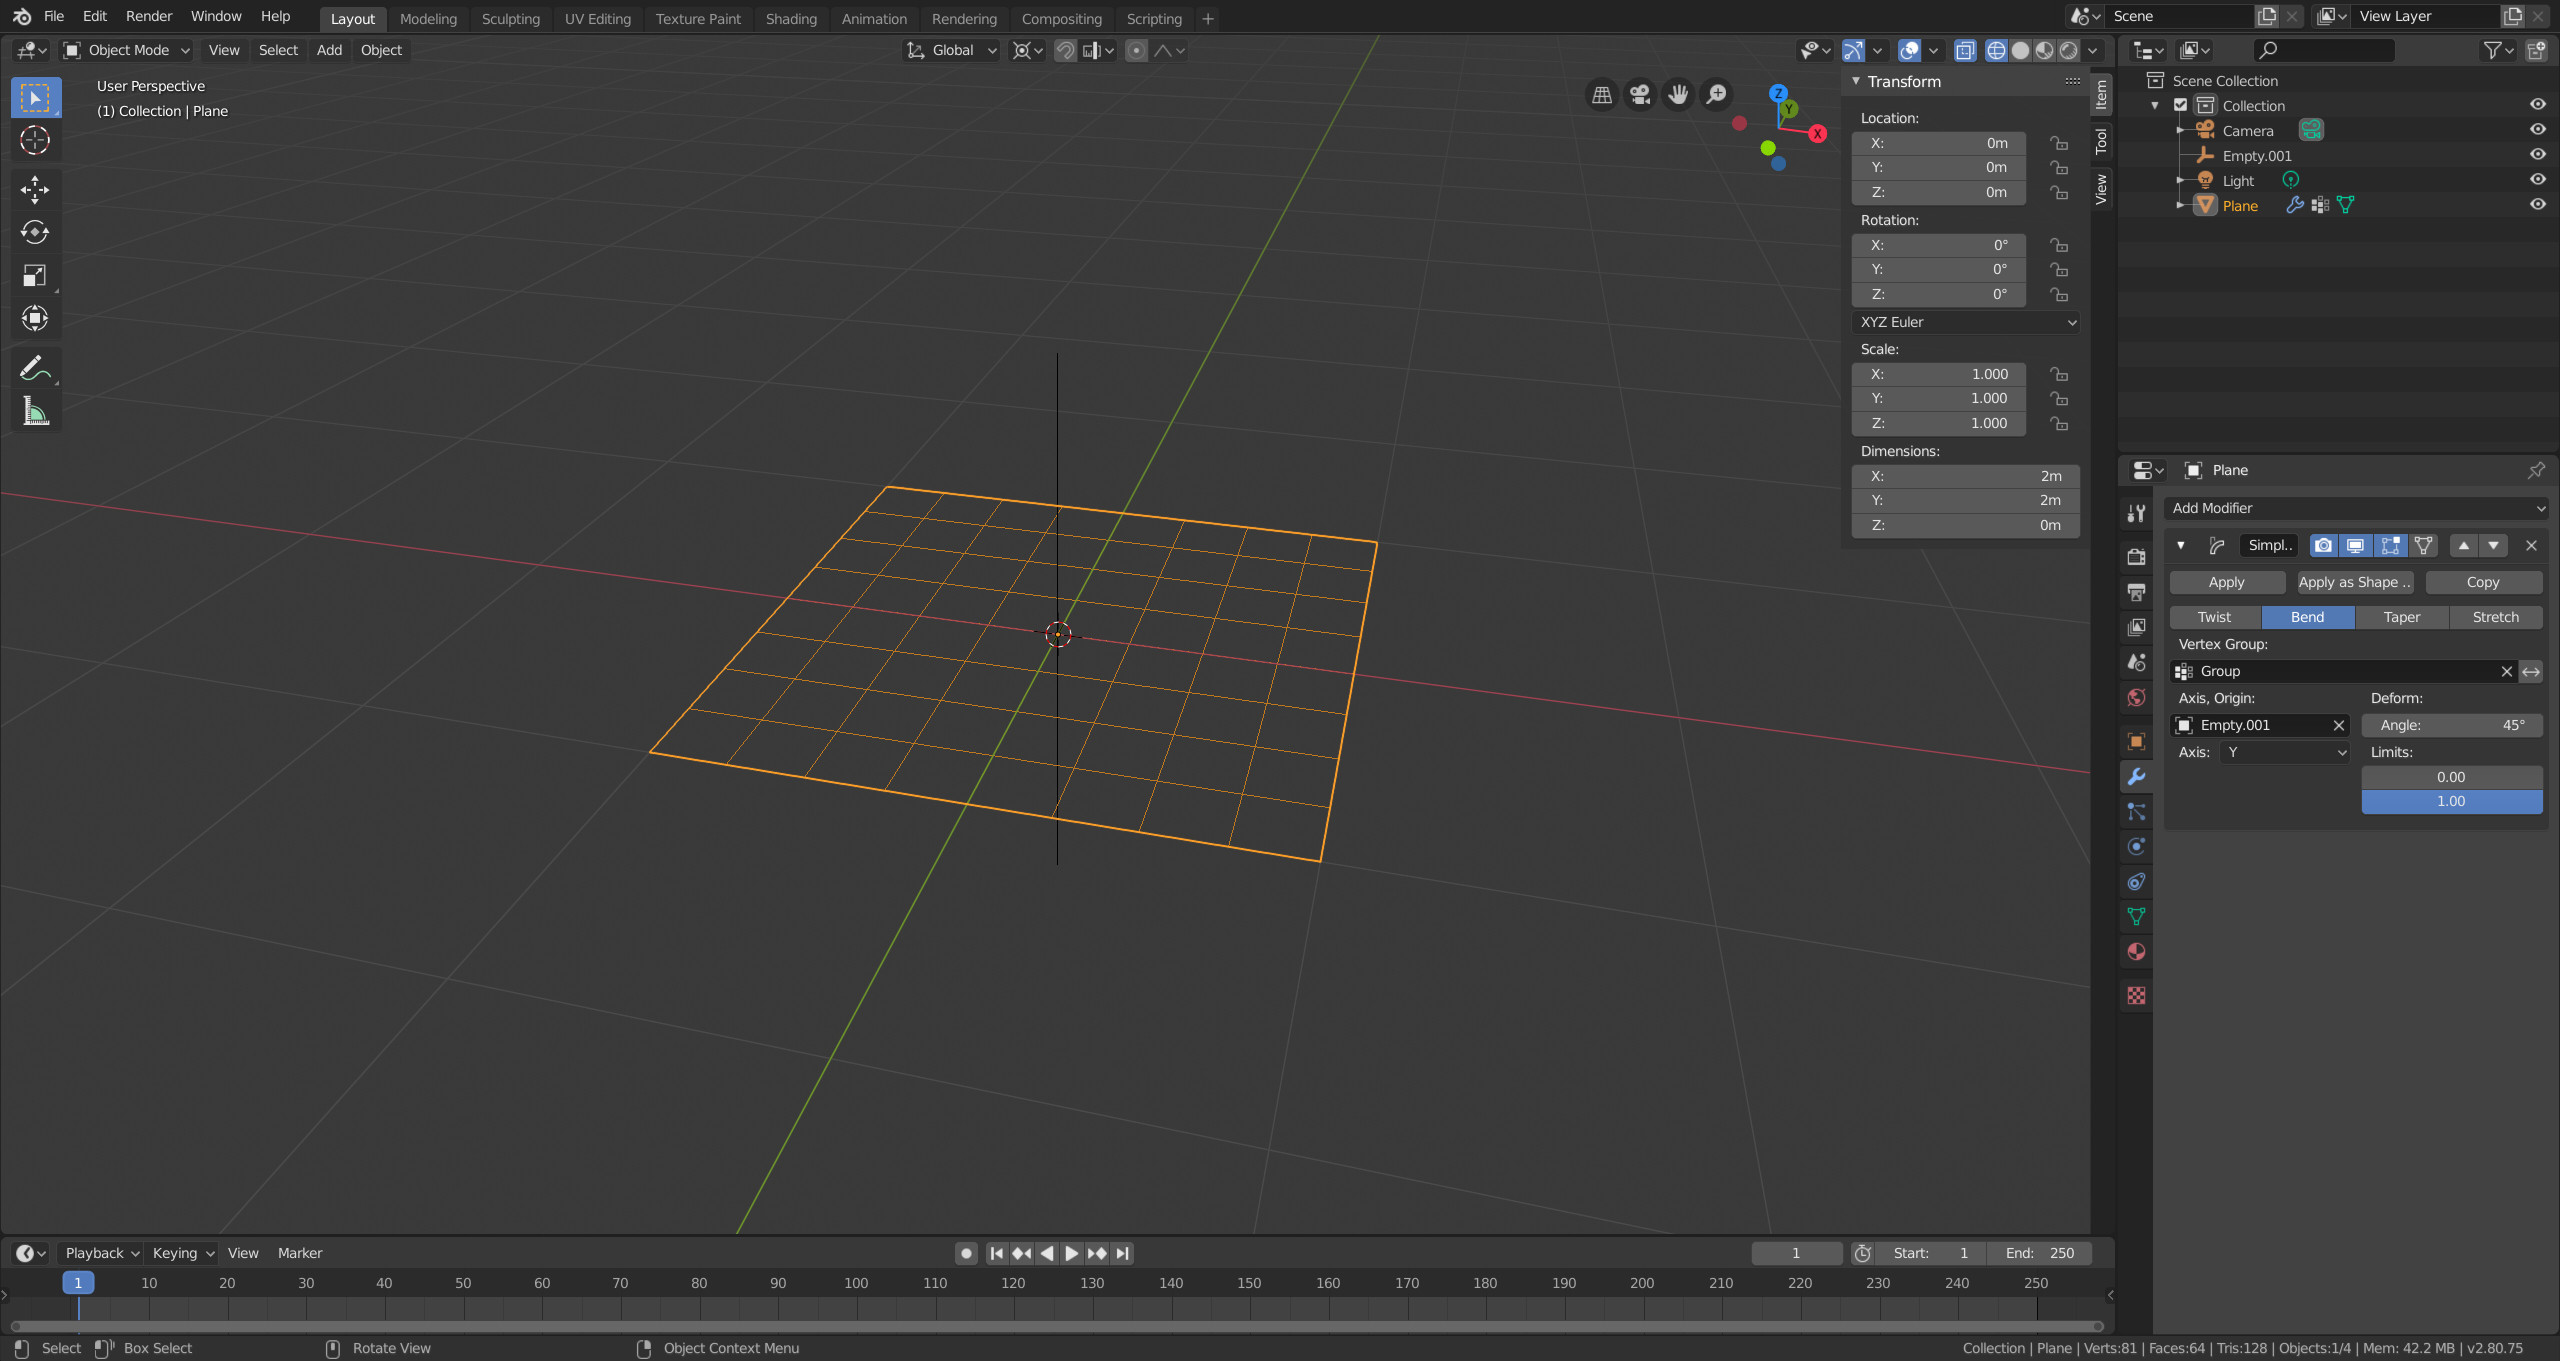Expand the Plane item in outliner
The height and width of the screenshot is (1361, 2560).
pos(2180,205)
